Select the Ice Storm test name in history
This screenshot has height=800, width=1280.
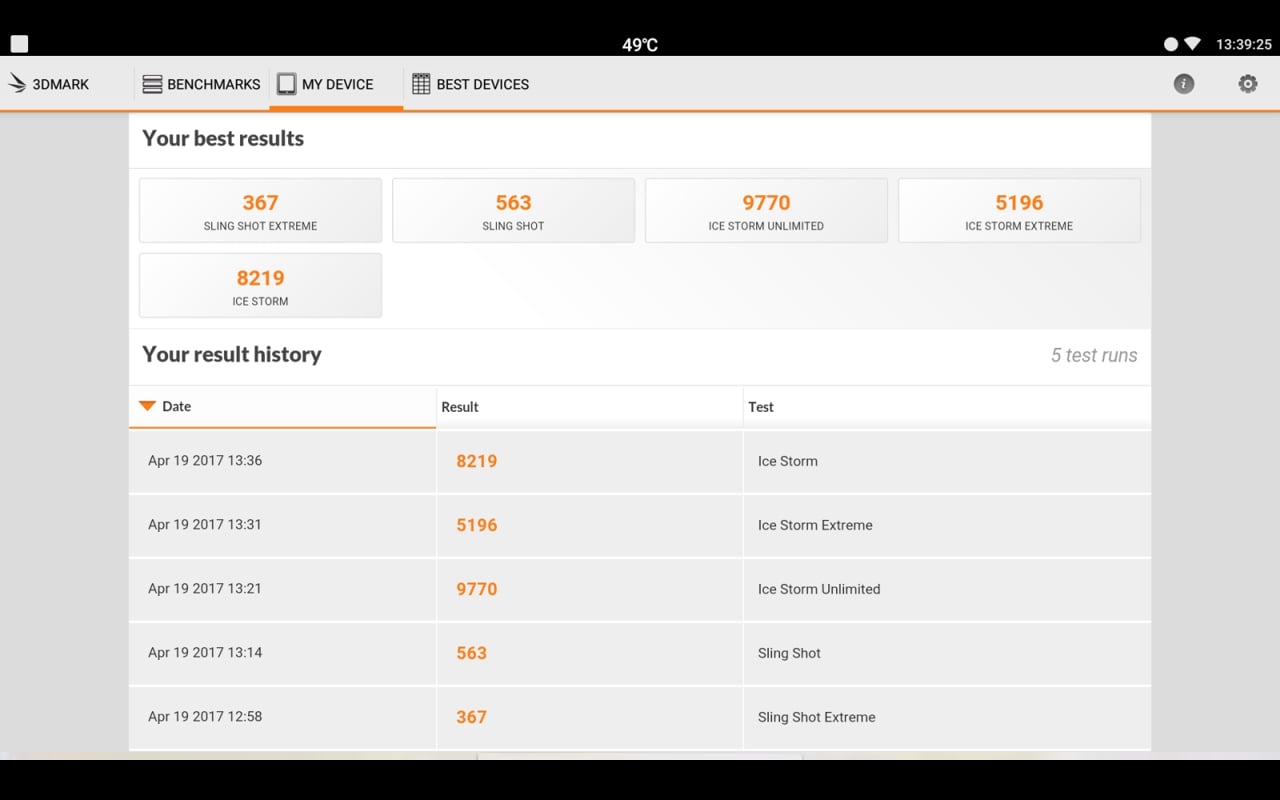point(788,461)
